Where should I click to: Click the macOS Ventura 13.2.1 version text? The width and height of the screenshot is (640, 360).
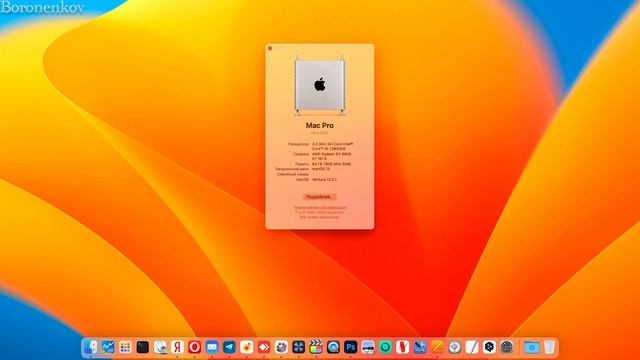coord(324,180)
